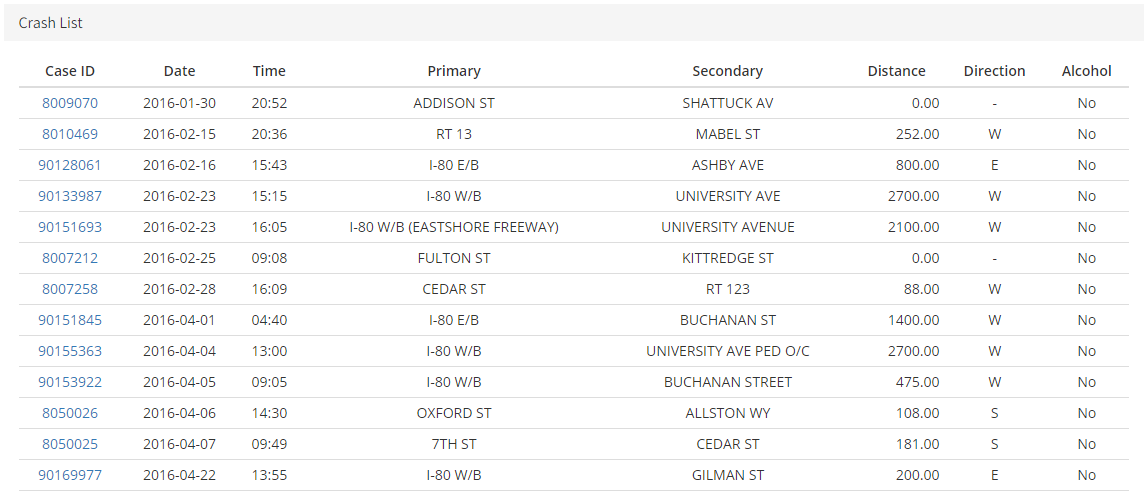This screenshot has height=495, width=1144.
Task: Open case ID 8050025
Action: coord(70,444)
